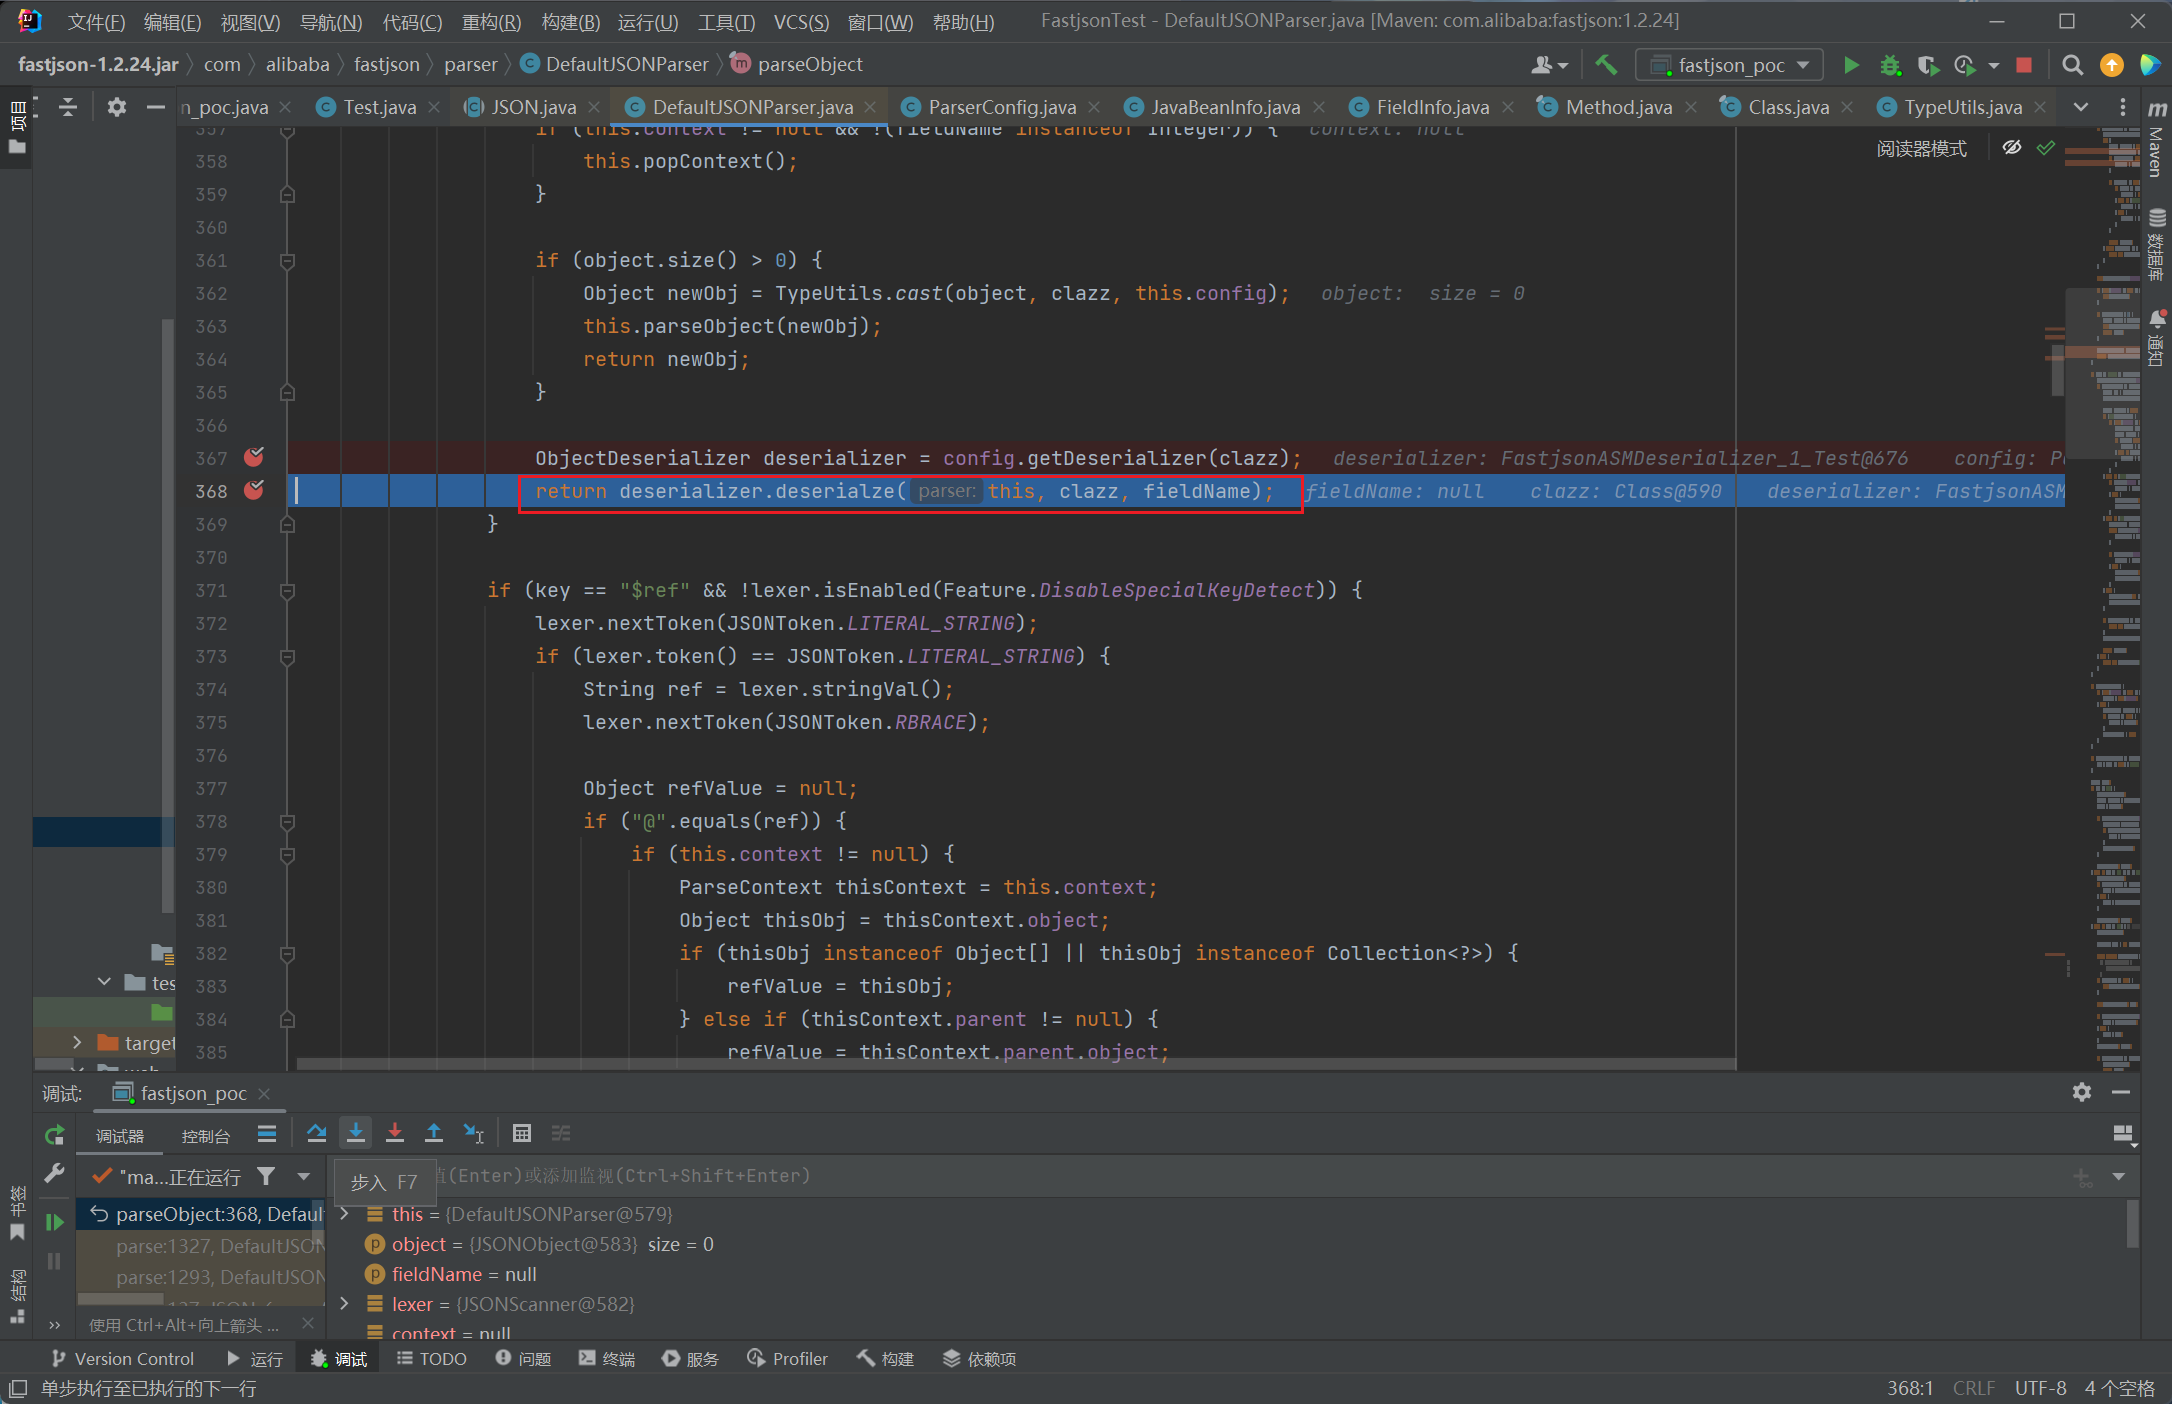The height and width of the screenshot is (1404, 2172).
Task: Click the Step Over debugger icon
Action: 316,1133
